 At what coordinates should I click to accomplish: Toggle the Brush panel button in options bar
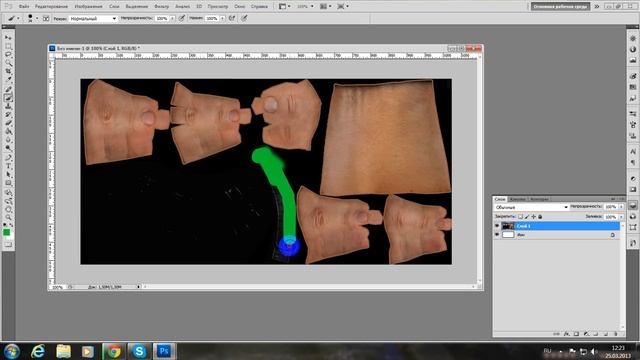coord(46,18)
